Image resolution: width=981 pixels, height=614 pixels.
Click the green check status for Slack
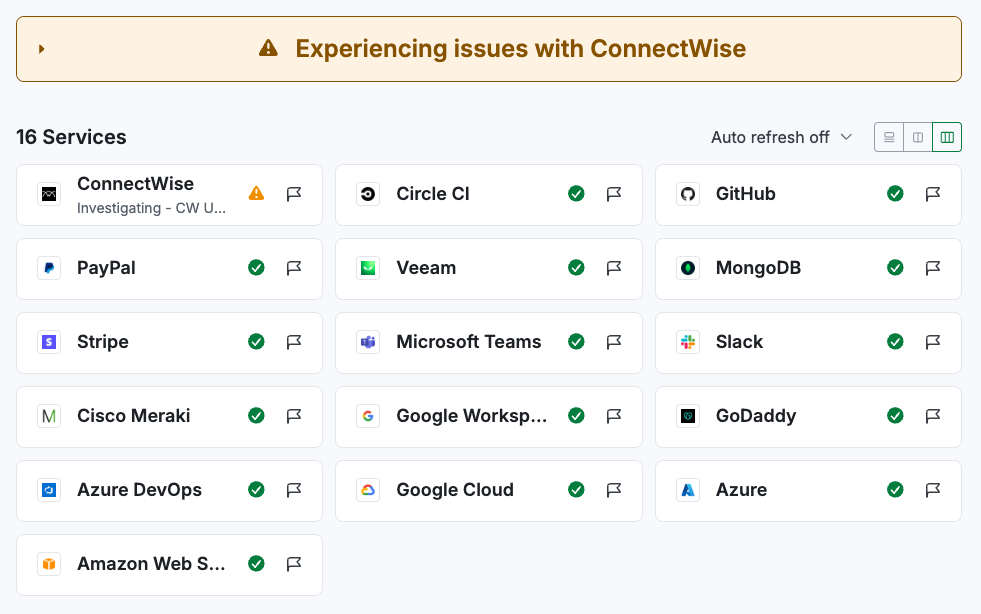point(896,342)
